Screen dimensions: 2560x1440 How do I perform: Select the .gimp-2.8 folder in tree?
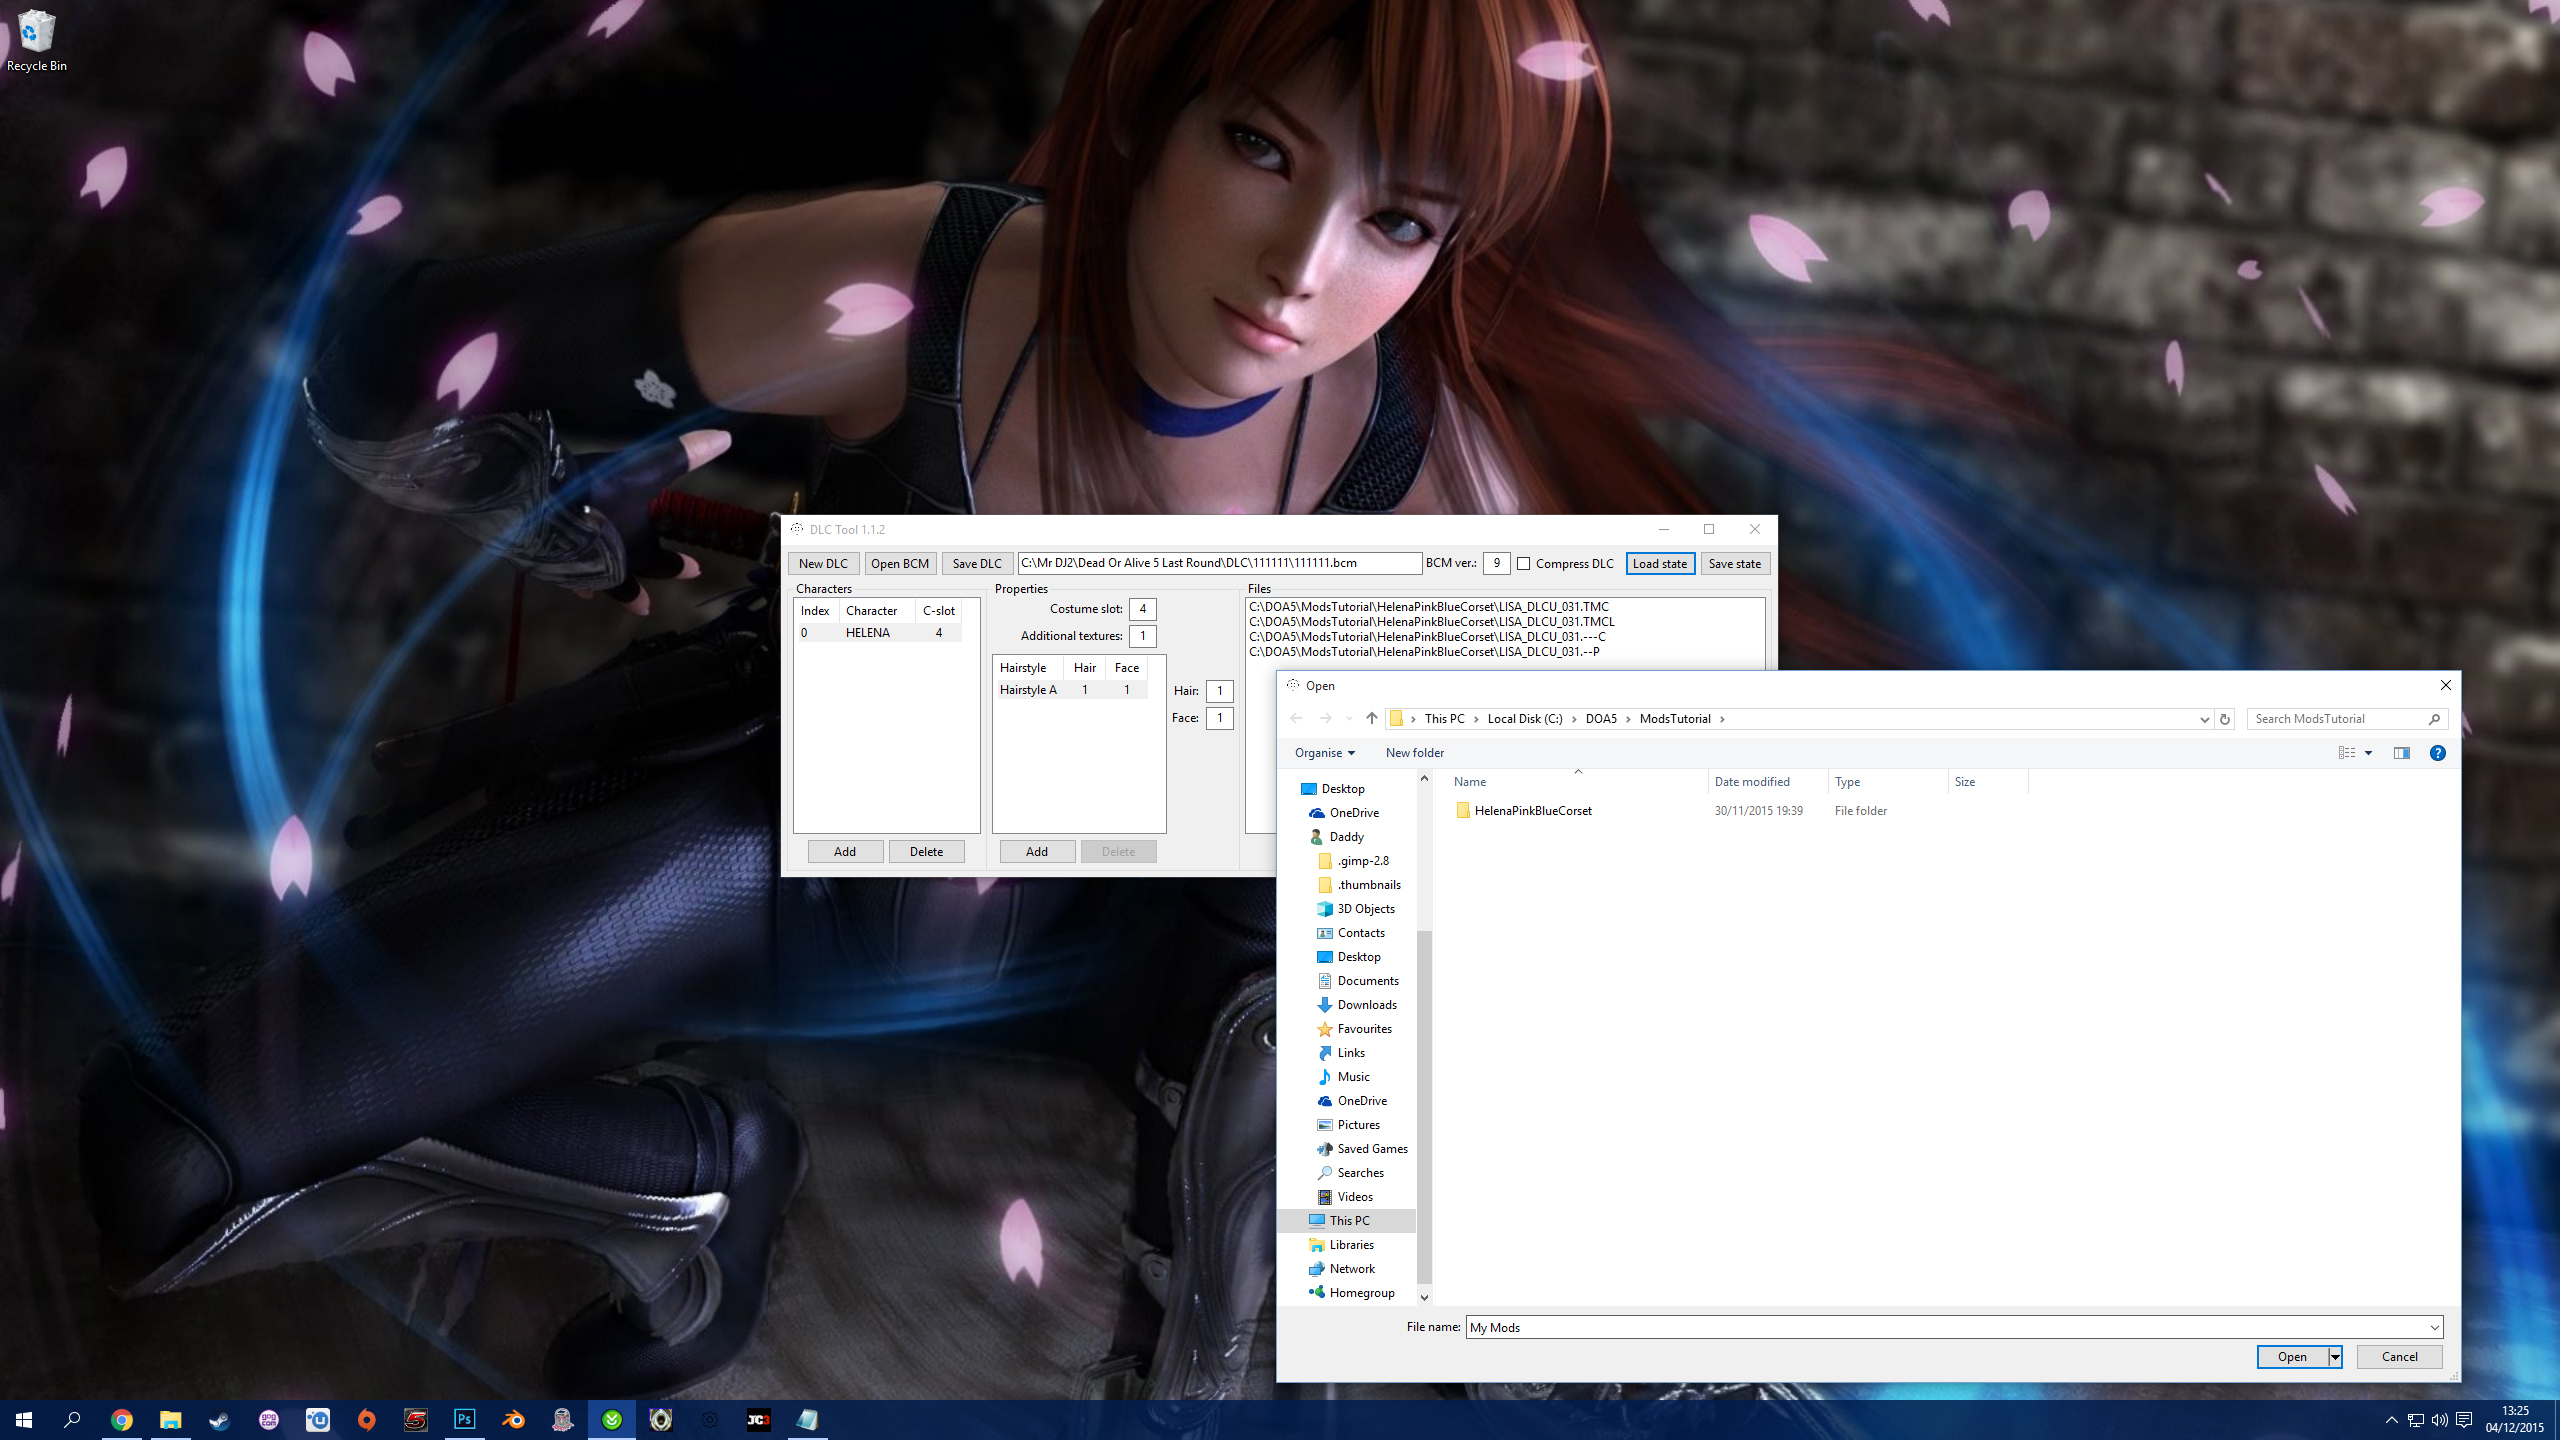click(1362, 861)
